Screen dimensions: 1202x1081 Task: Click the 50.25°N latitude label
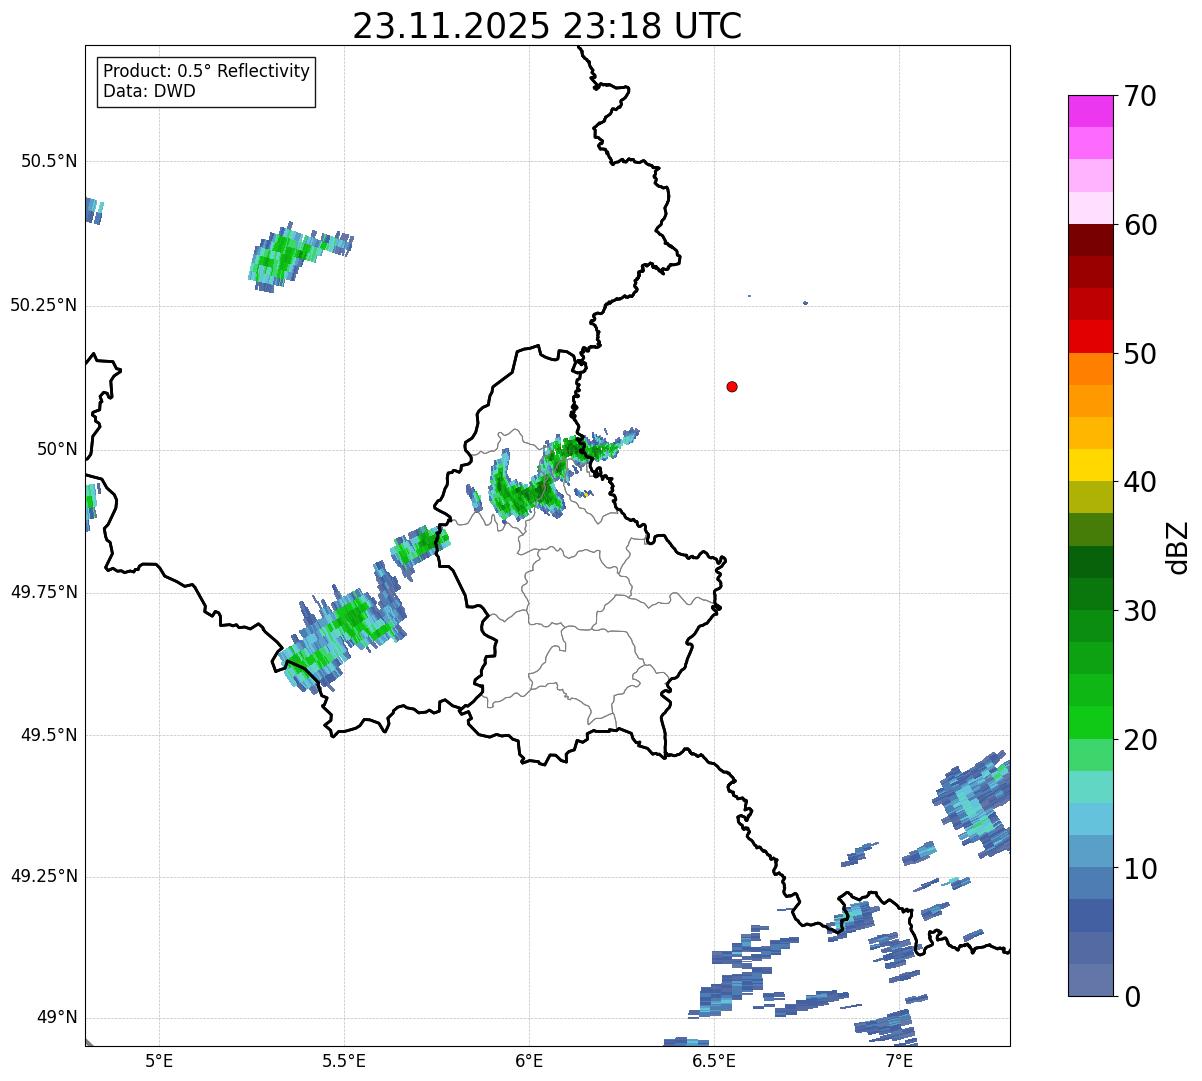pos(44,306)
